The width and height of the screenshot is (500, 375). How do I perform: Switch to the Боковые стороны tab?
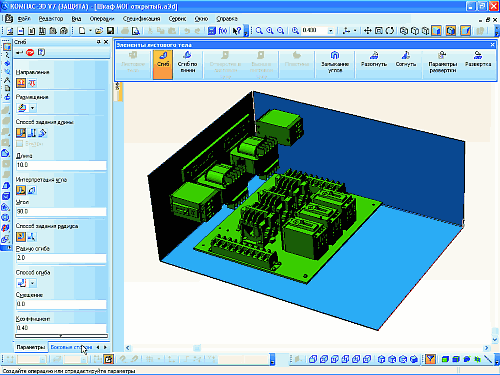coord(71,347)
